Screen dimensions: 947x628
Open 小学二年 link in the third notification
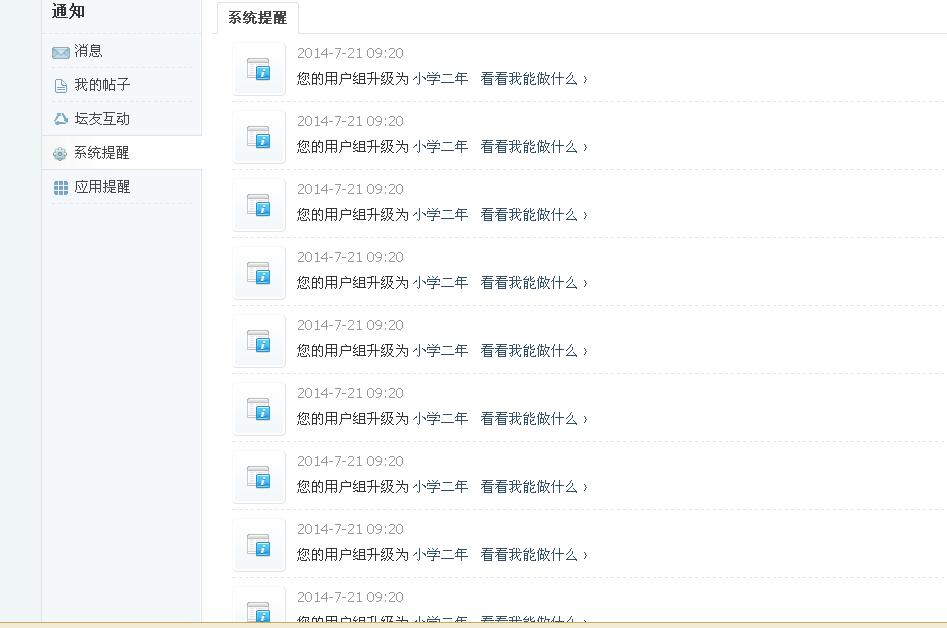tap(440, 214)
